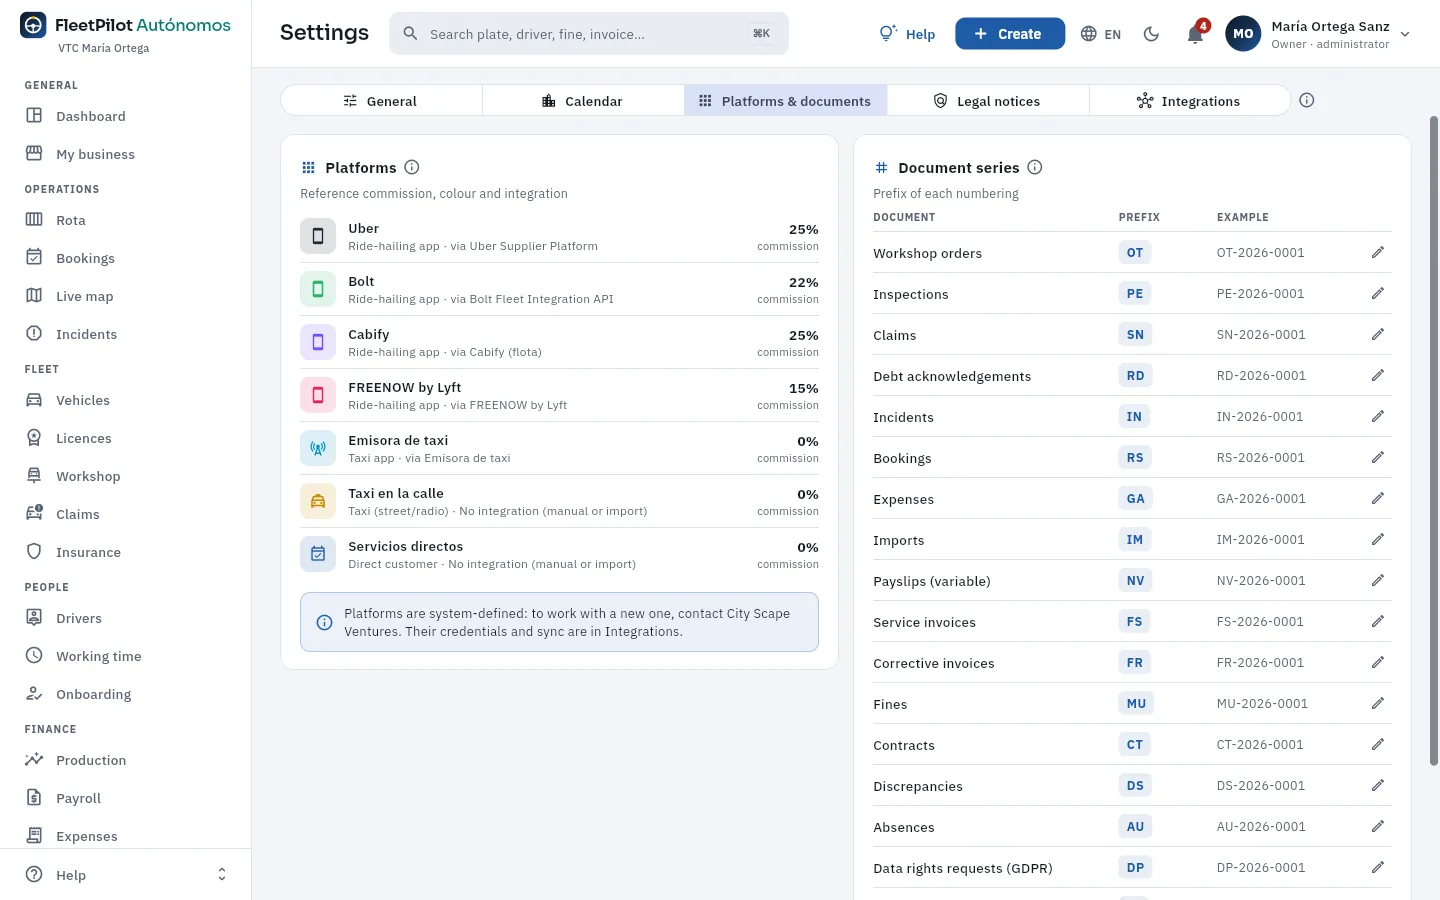
Task: Edit the Contracts prefix pencil
Action: click(1378, 745)
